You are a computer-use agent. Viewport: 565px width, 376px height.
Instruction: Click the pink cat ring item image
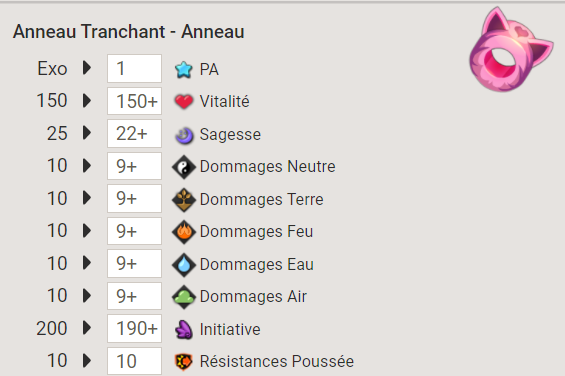point(511,50)
